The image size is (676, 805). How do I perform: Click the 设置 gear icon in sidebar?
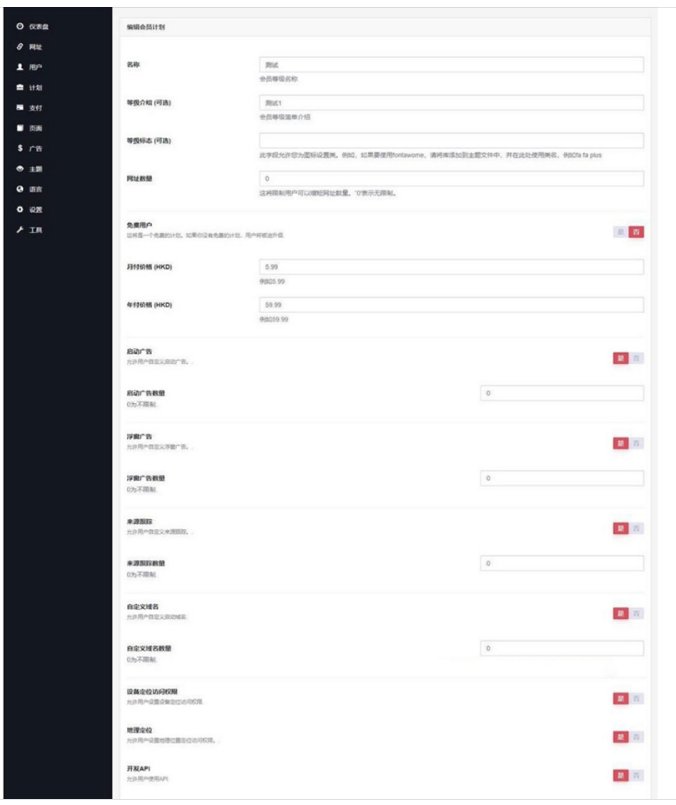(x=20, y=209)
